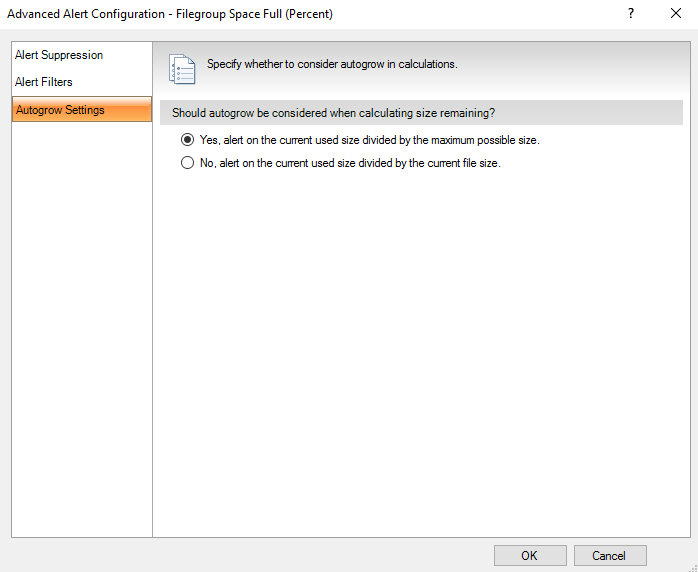Image resolution: width=698 pixels, height=572 pixels.
Task: Click the "Should autogrow be considered" section heading
Action: 333,113
